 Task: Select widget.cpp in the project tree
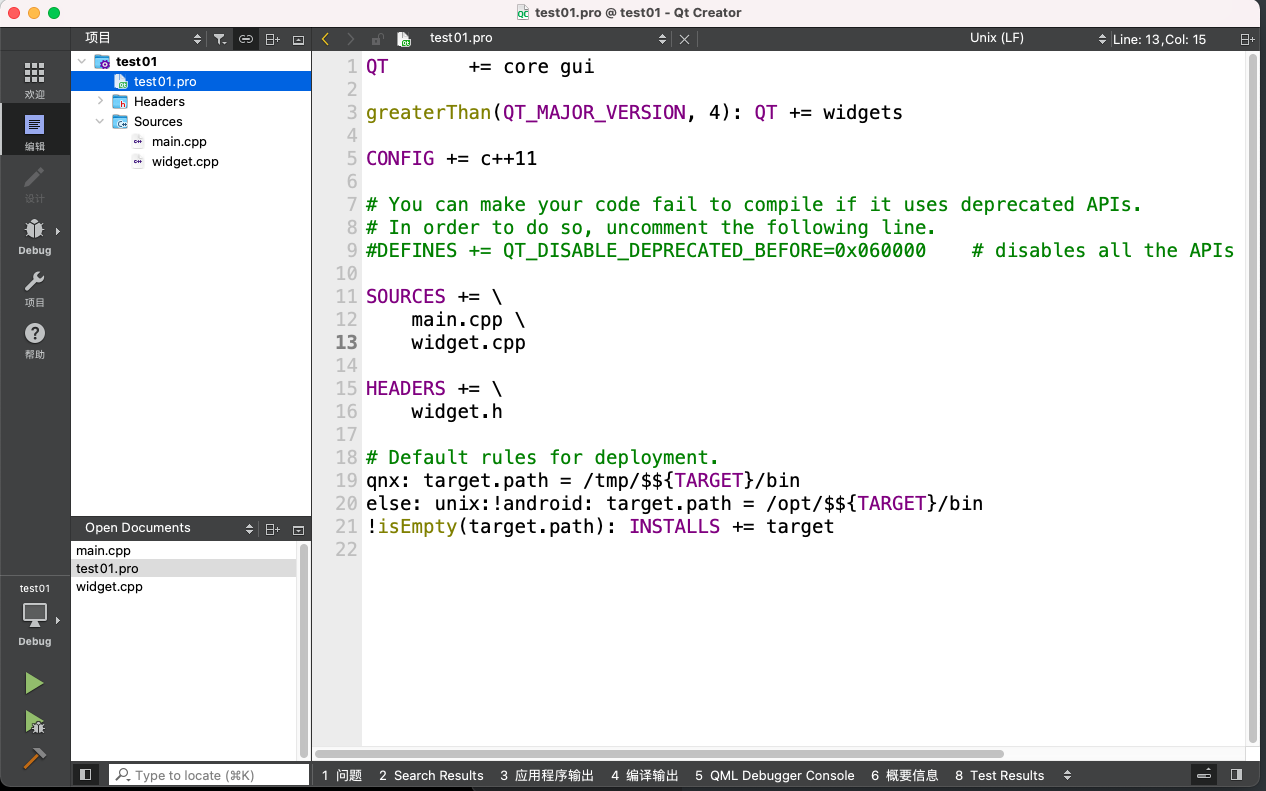[185, 162]
